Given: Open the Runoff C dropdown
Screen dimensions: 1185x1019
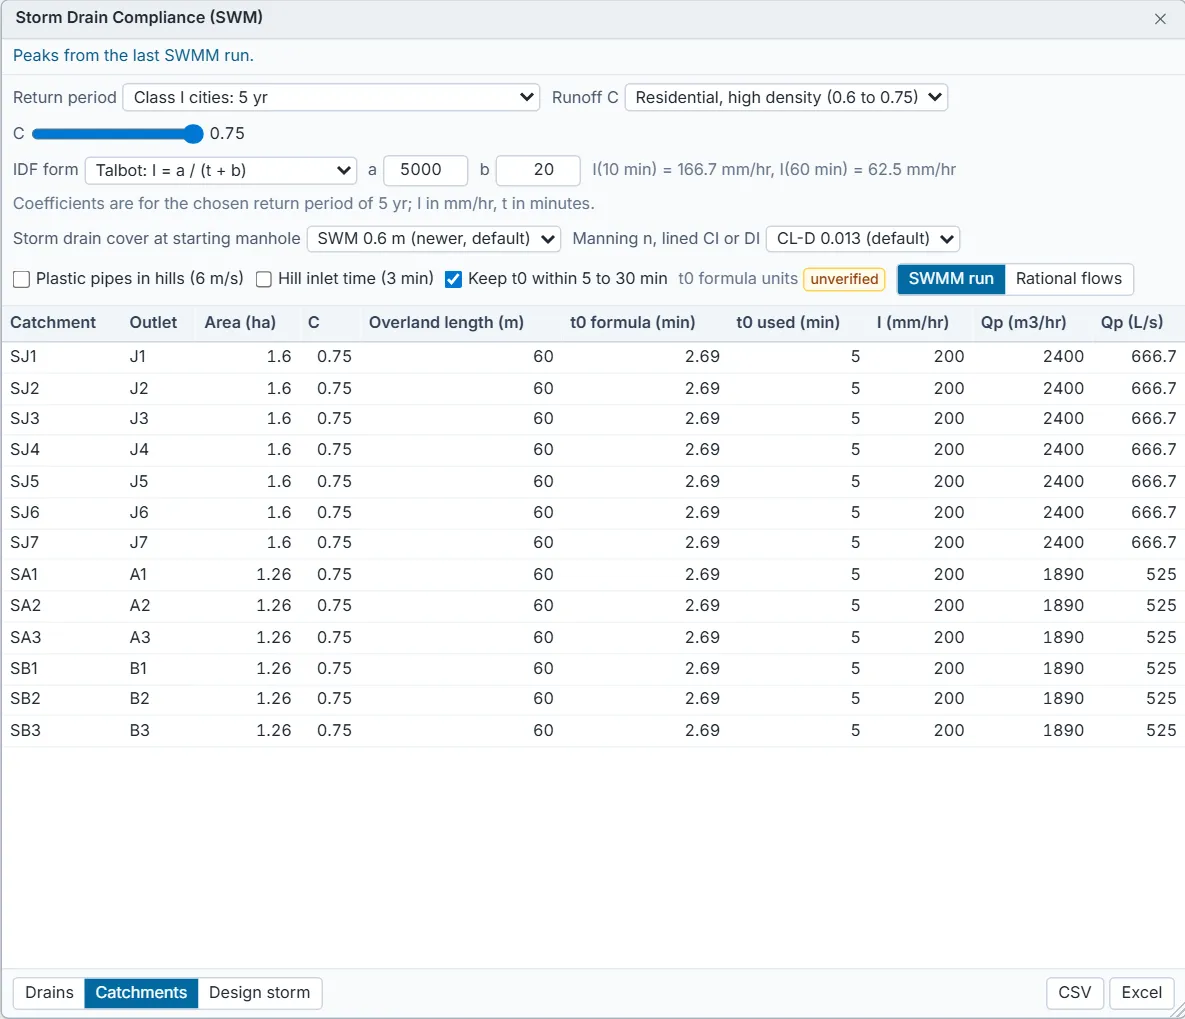Looking at the screenshot, I should (786, 98).
